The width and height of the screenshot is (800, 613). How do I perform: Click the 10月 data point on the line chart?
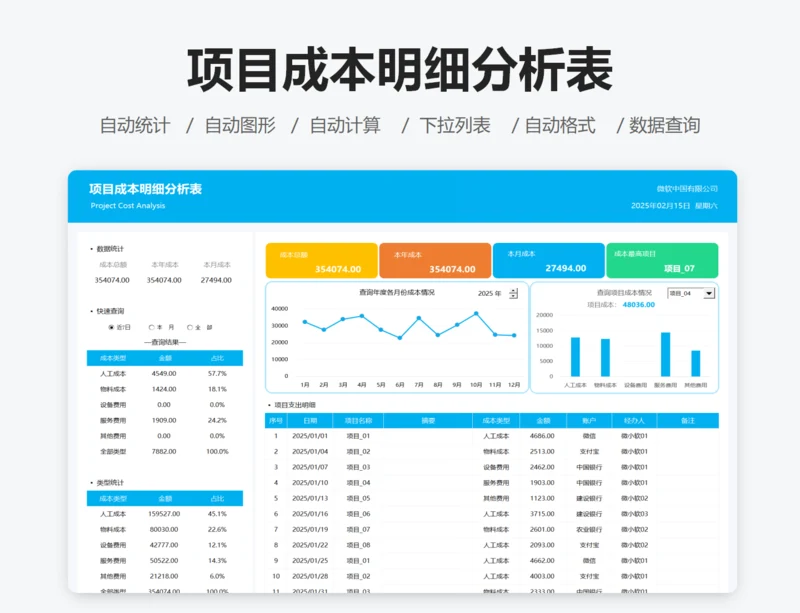[x=476, y=313]
